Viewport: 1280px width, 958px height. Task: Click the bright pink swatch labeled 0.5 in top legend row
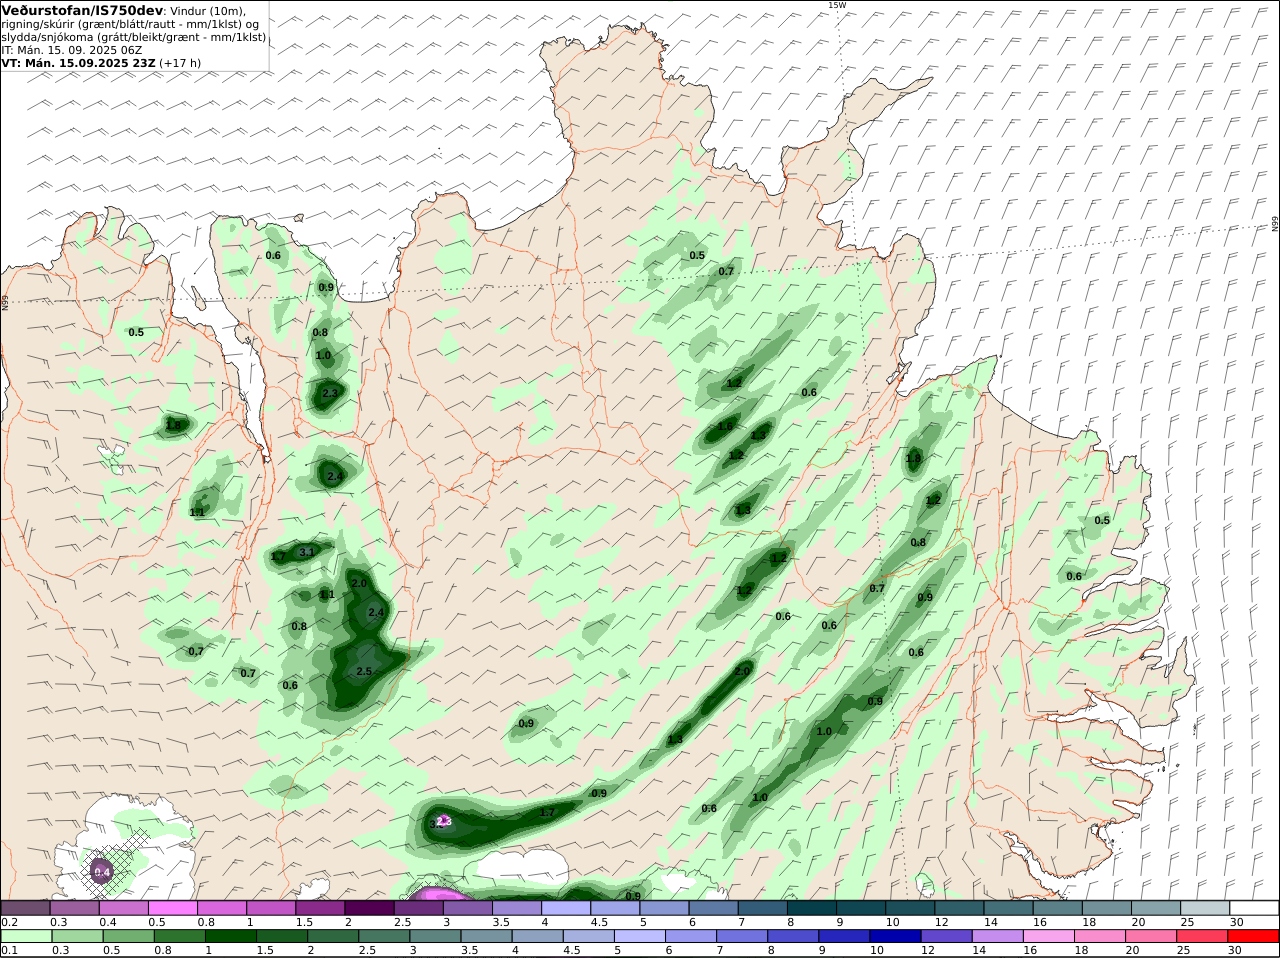click(172, 908)
